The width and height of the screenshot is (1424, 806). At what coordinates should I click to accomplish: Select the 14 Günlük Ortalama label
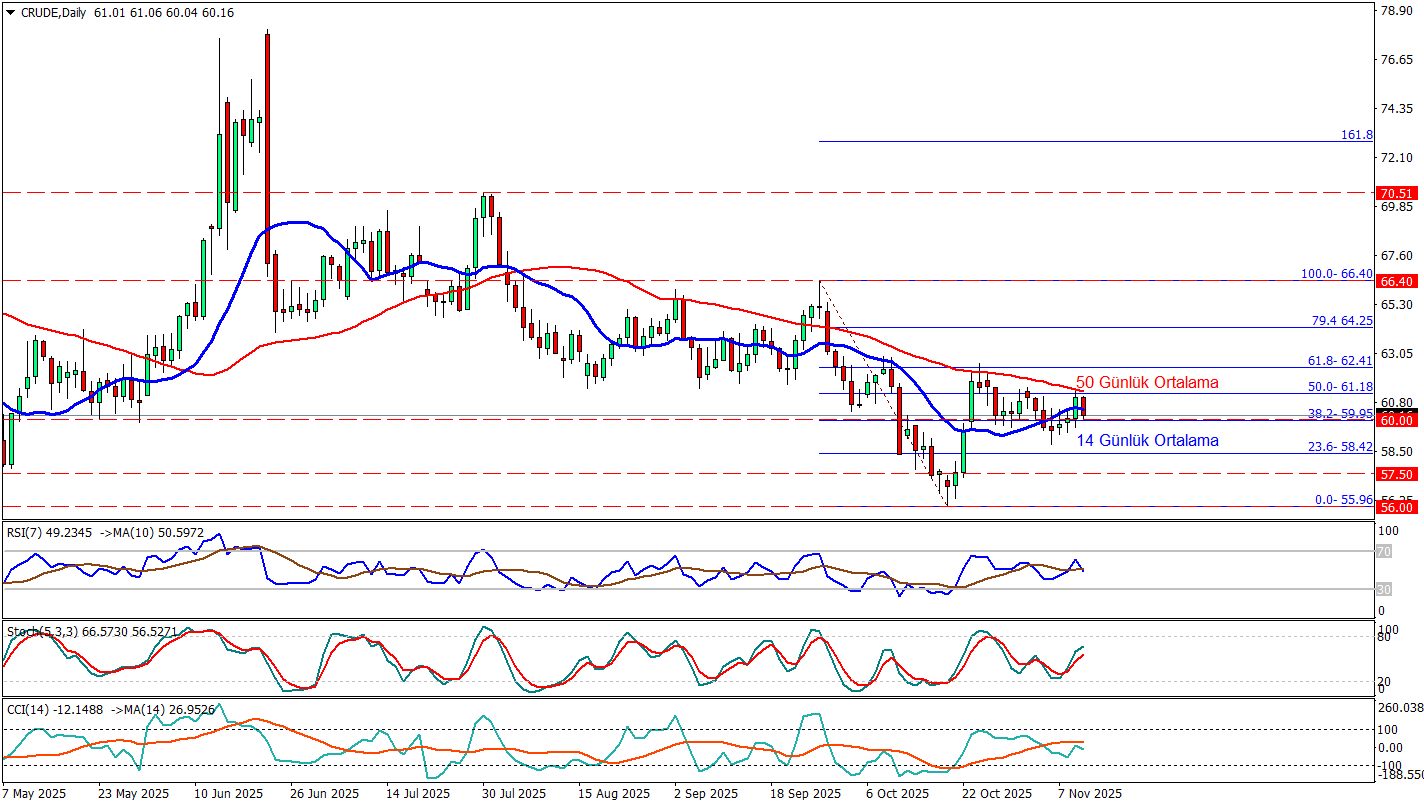point(1147,441)
